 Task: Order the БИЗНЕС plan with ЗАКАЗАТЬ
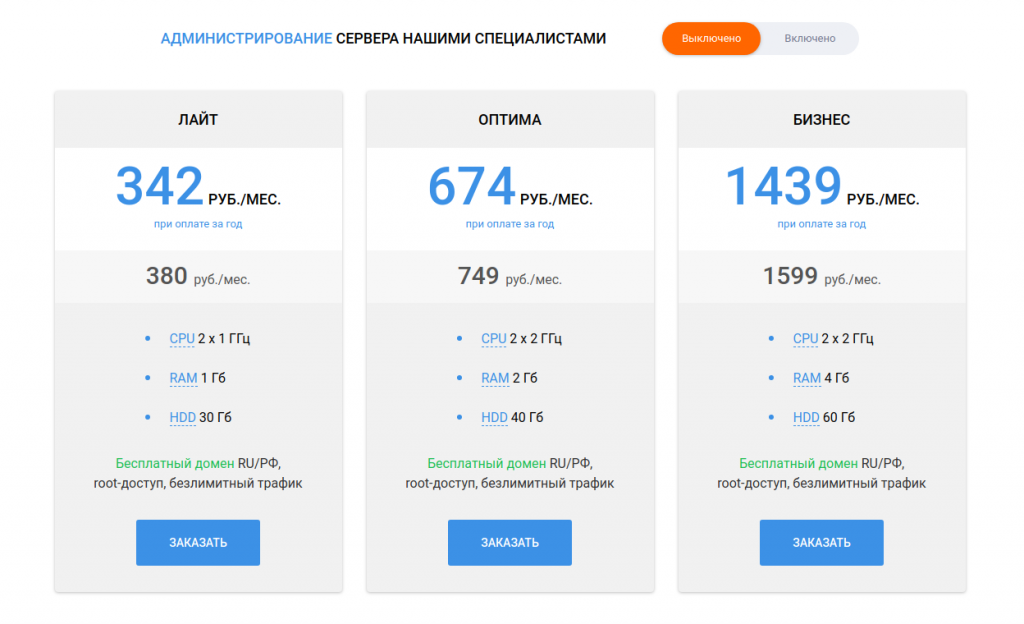pos(822,542)
